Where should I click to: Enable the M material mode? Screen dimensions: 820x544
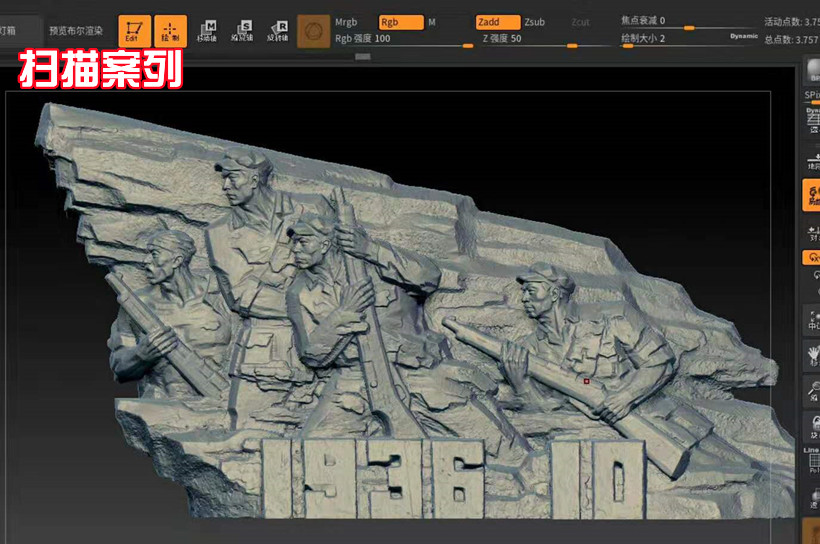point(432,21)
